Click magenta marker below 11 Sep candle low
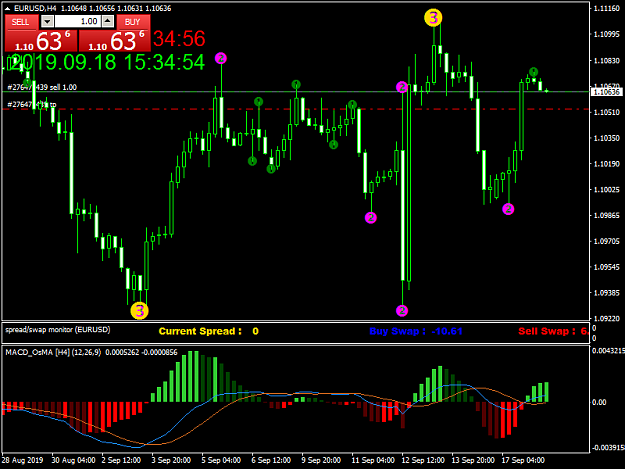 point(371,218)
